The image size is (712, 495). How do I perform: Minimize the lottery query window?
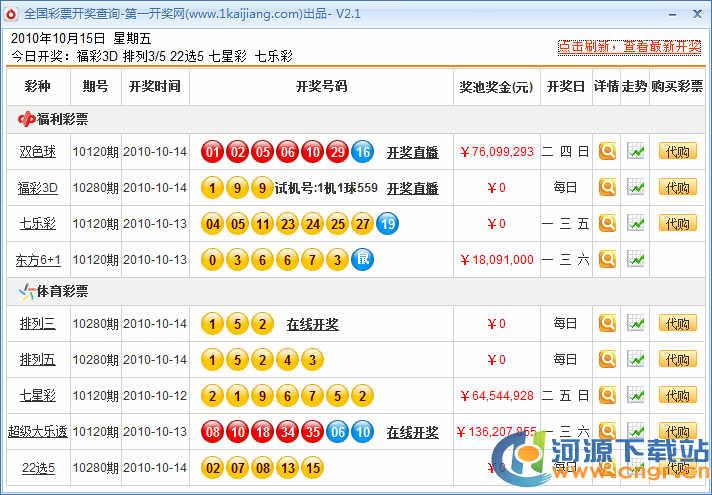click(x=673, y=15)
